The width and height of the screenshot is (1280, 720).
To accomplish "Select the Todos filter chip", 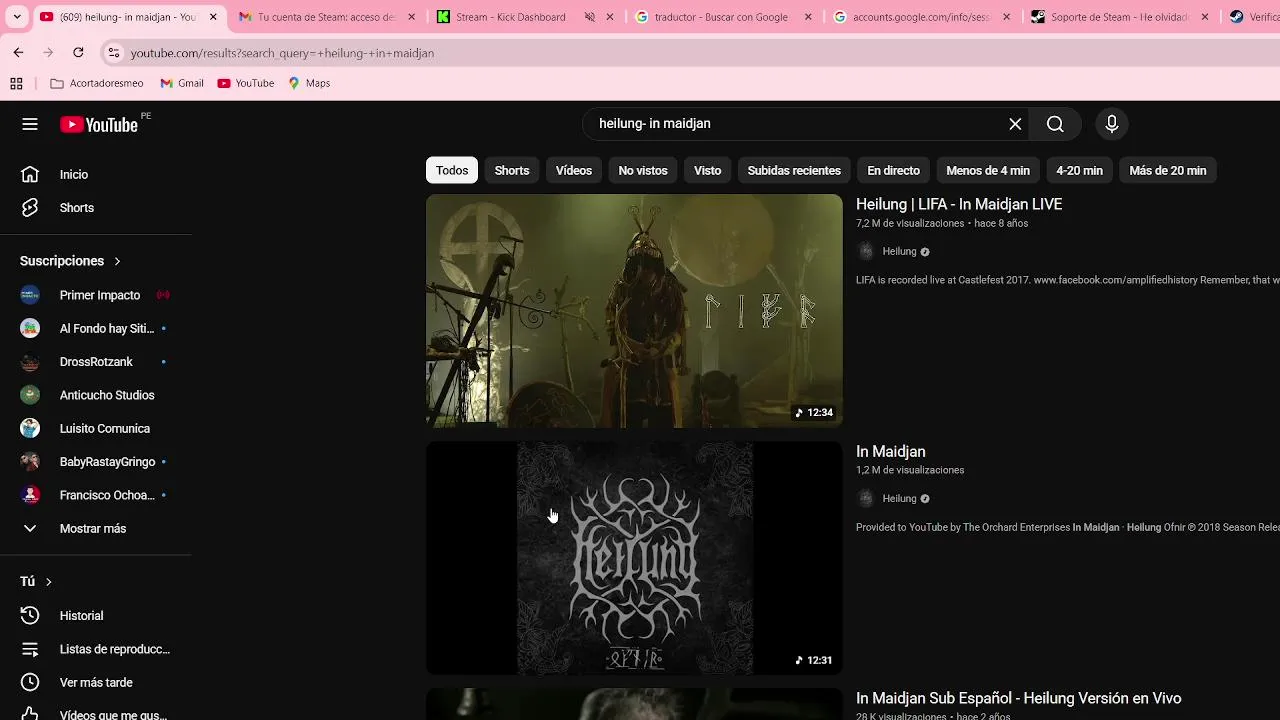I will [x=452, y=170].
